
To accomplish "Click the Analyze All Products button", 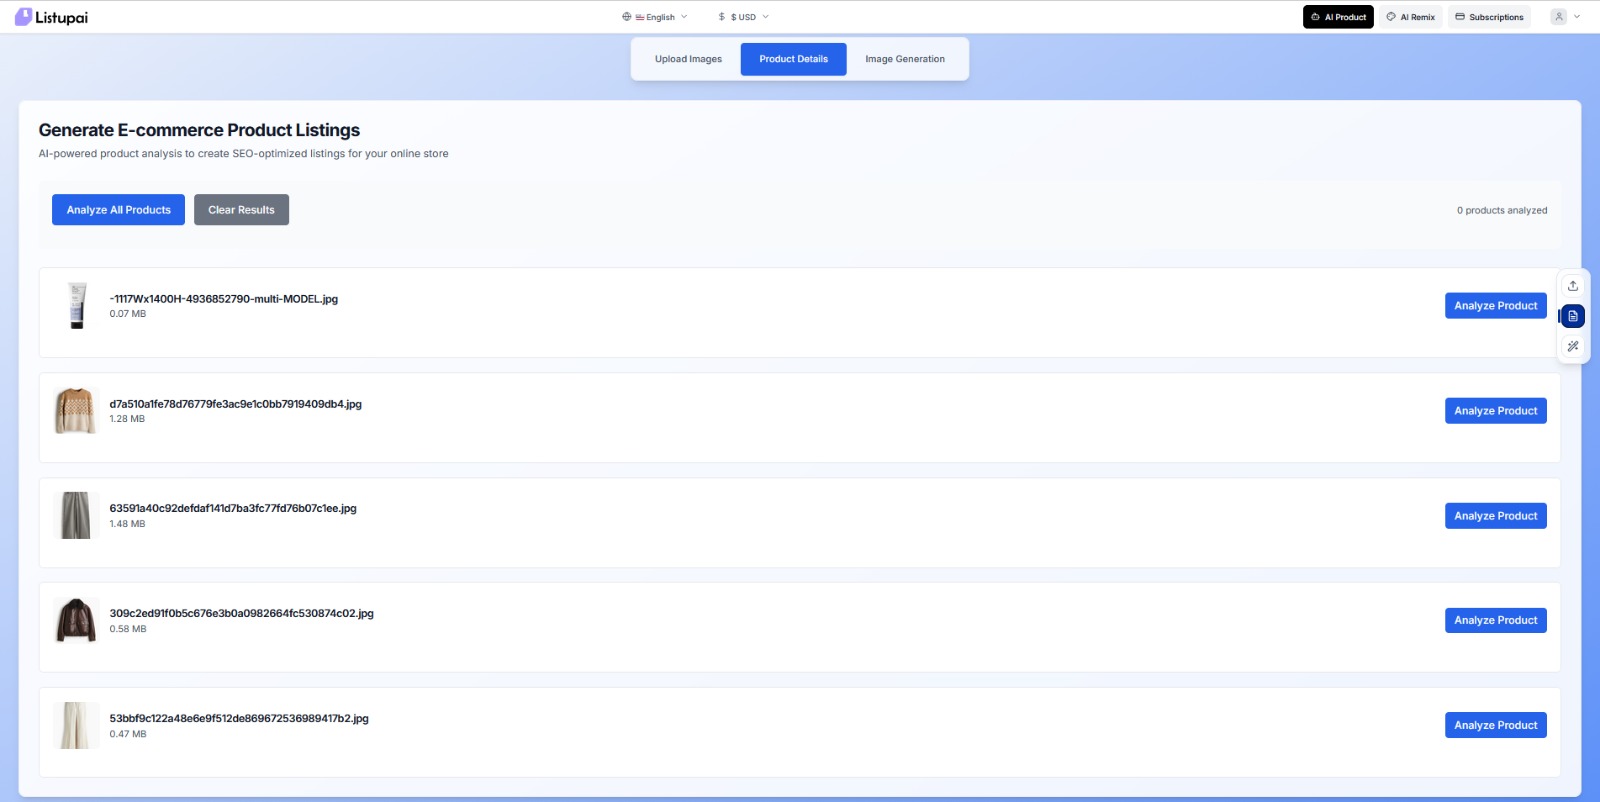I will coord(118,210).
